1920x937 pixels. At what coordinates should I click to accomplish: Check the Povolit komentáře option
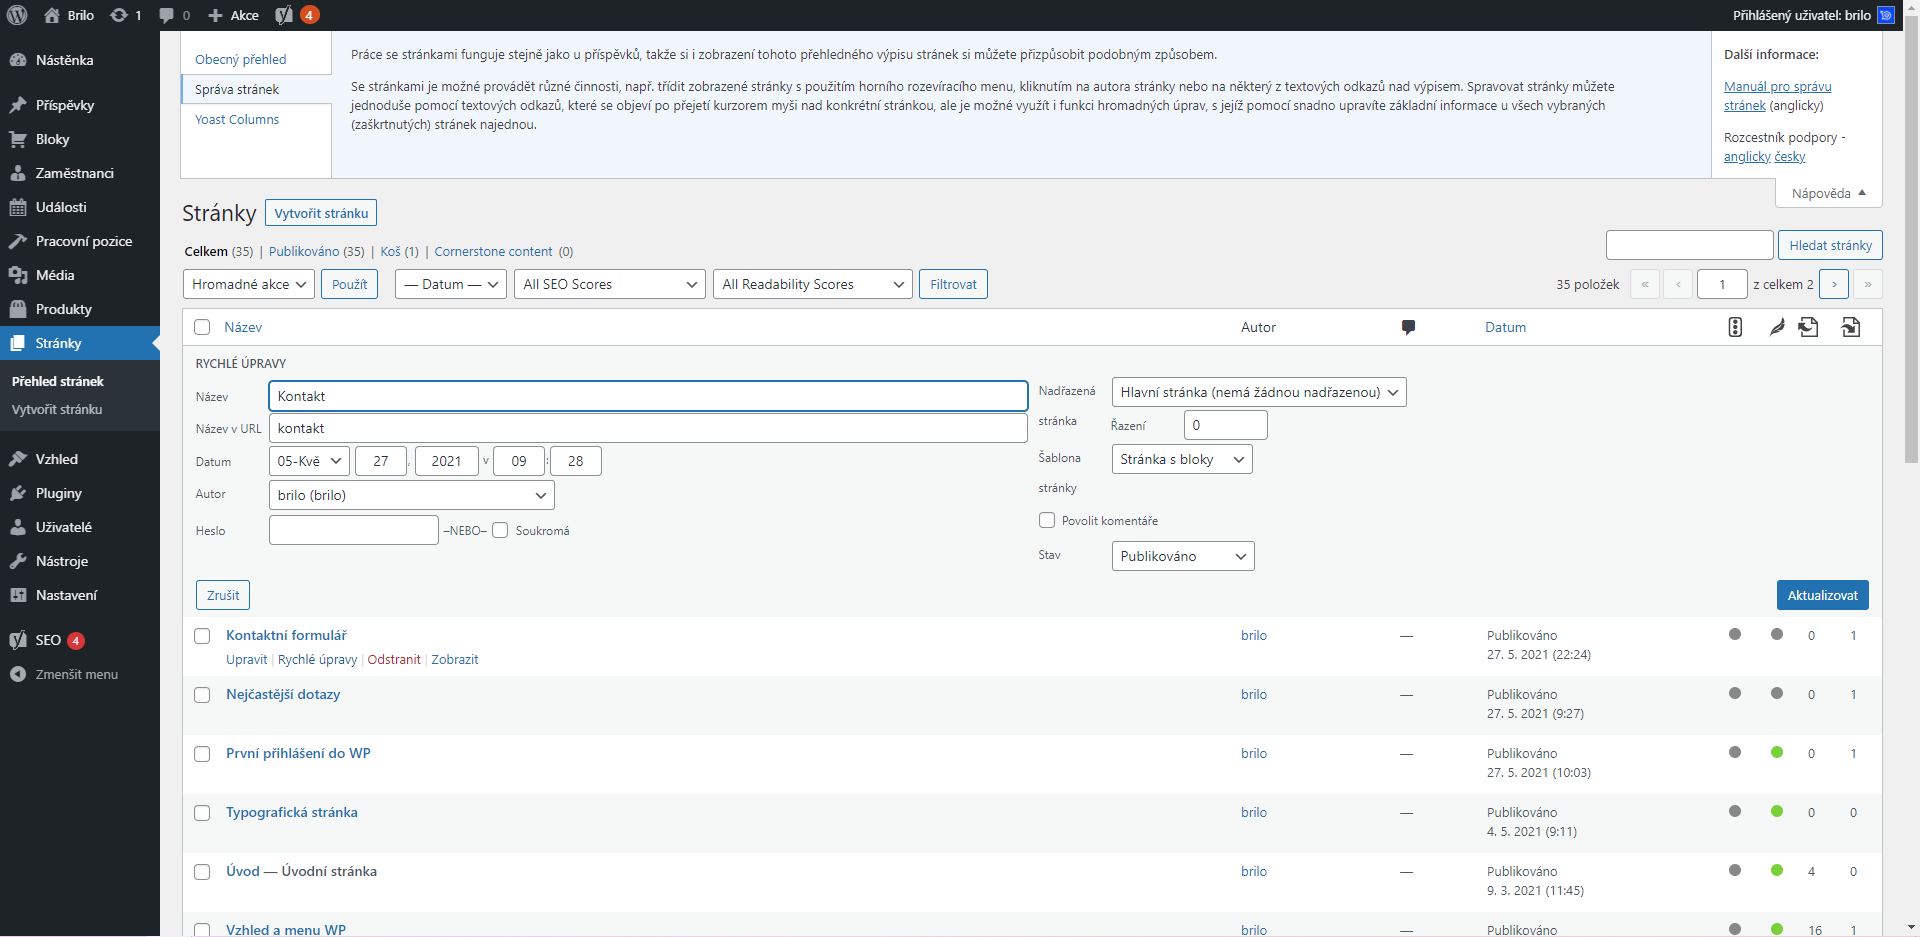click(x=1047, y=520)
